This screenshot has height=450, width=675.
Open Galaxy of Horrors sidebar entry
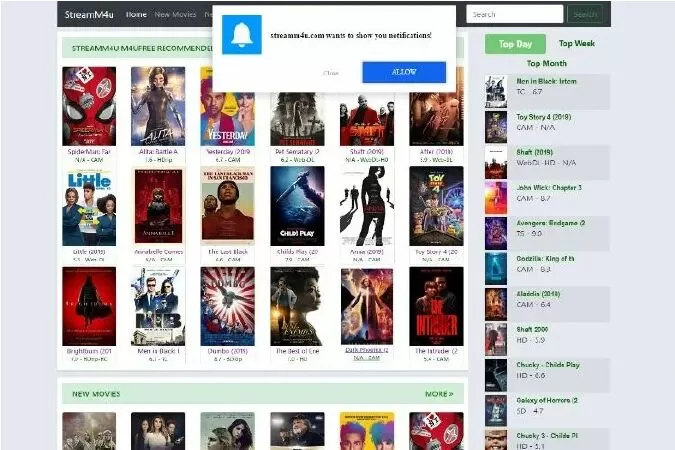pos(547,410)
